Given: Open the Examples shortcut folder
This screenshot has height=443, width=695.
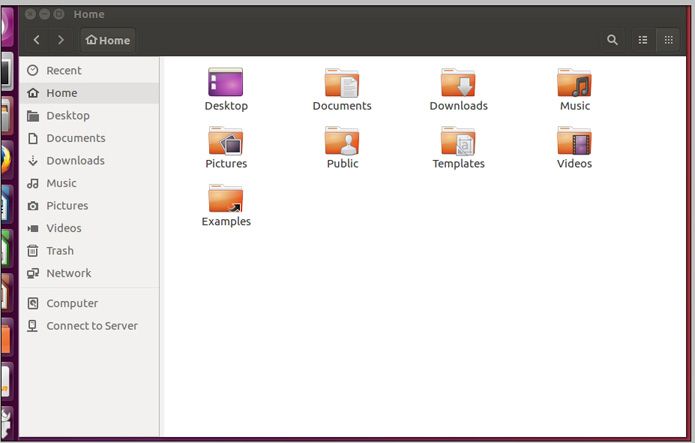Looking at the screenshot, I should tap(225, 199).
